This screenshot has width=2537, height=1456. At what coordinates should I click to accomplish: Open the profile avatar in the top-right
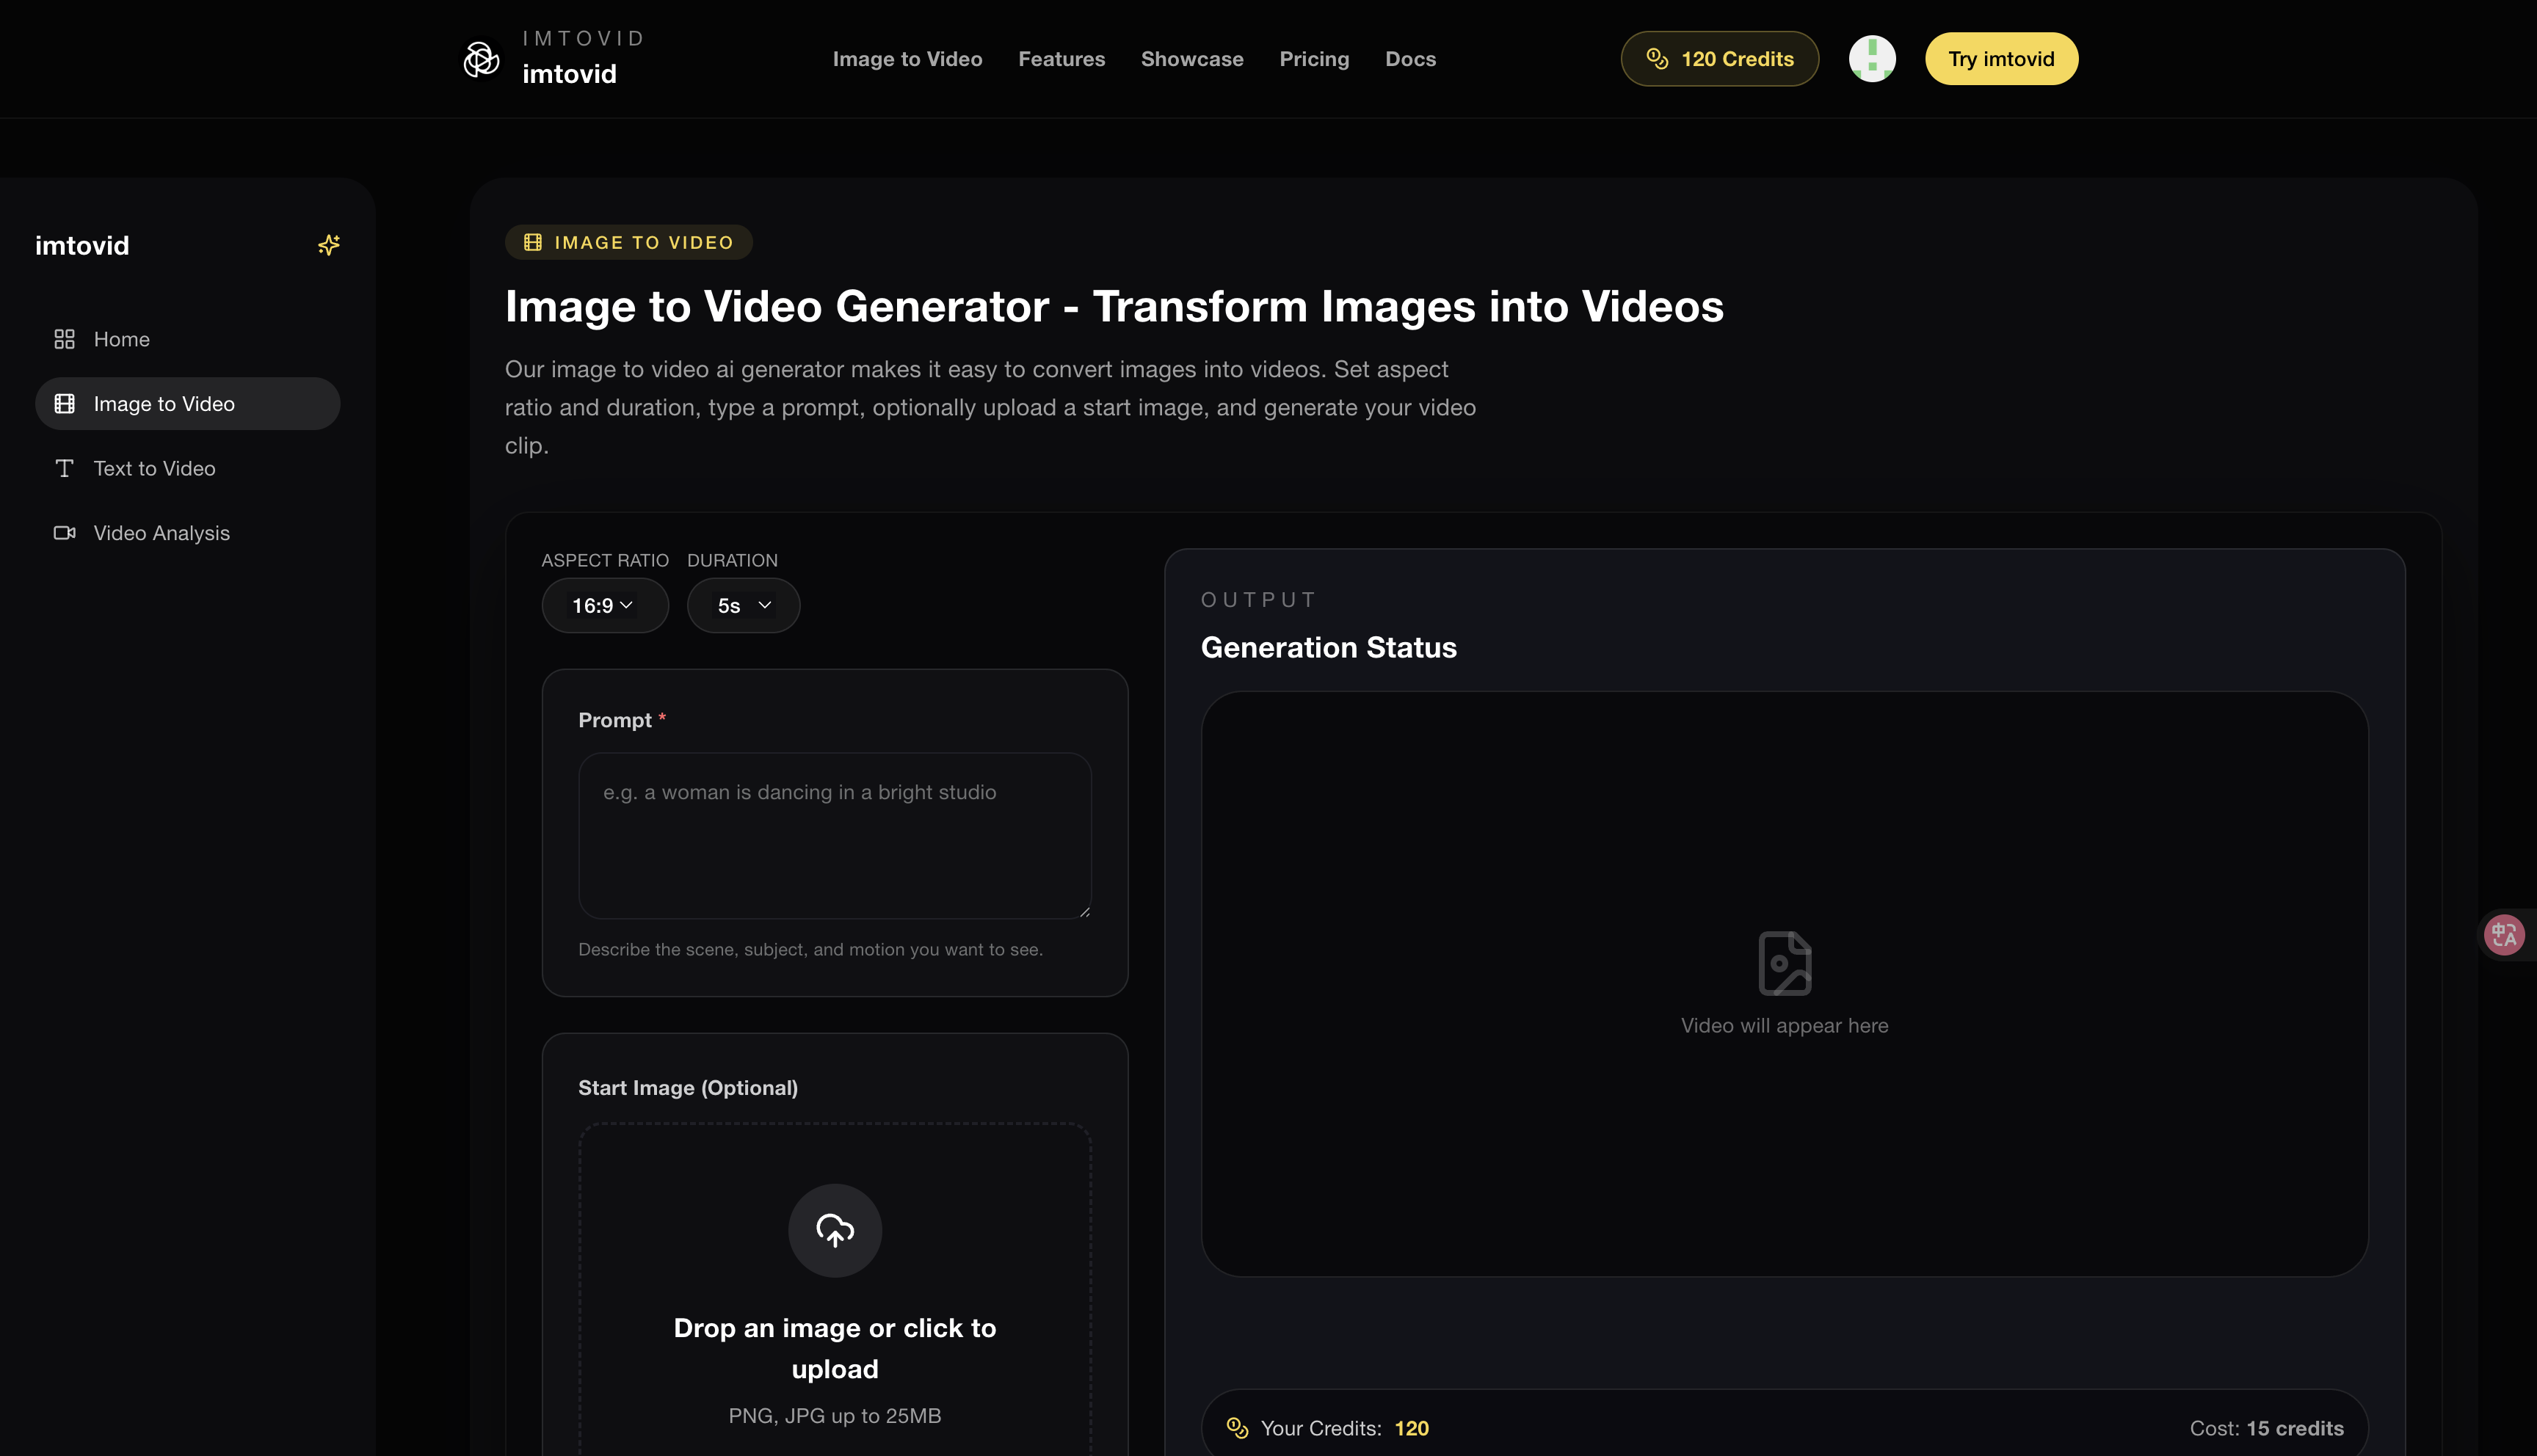[1871, 58]
